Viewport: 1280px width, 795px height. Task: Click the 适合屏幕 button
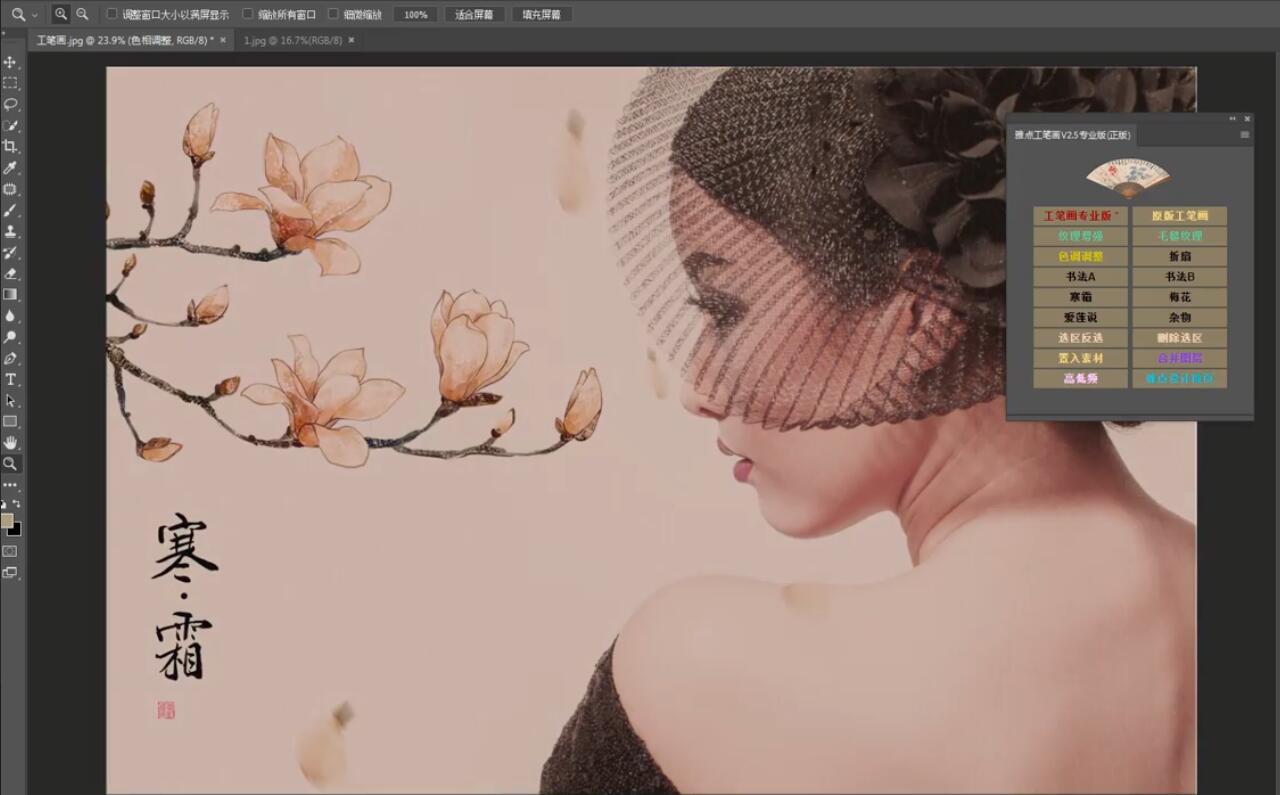coord(474,15)
